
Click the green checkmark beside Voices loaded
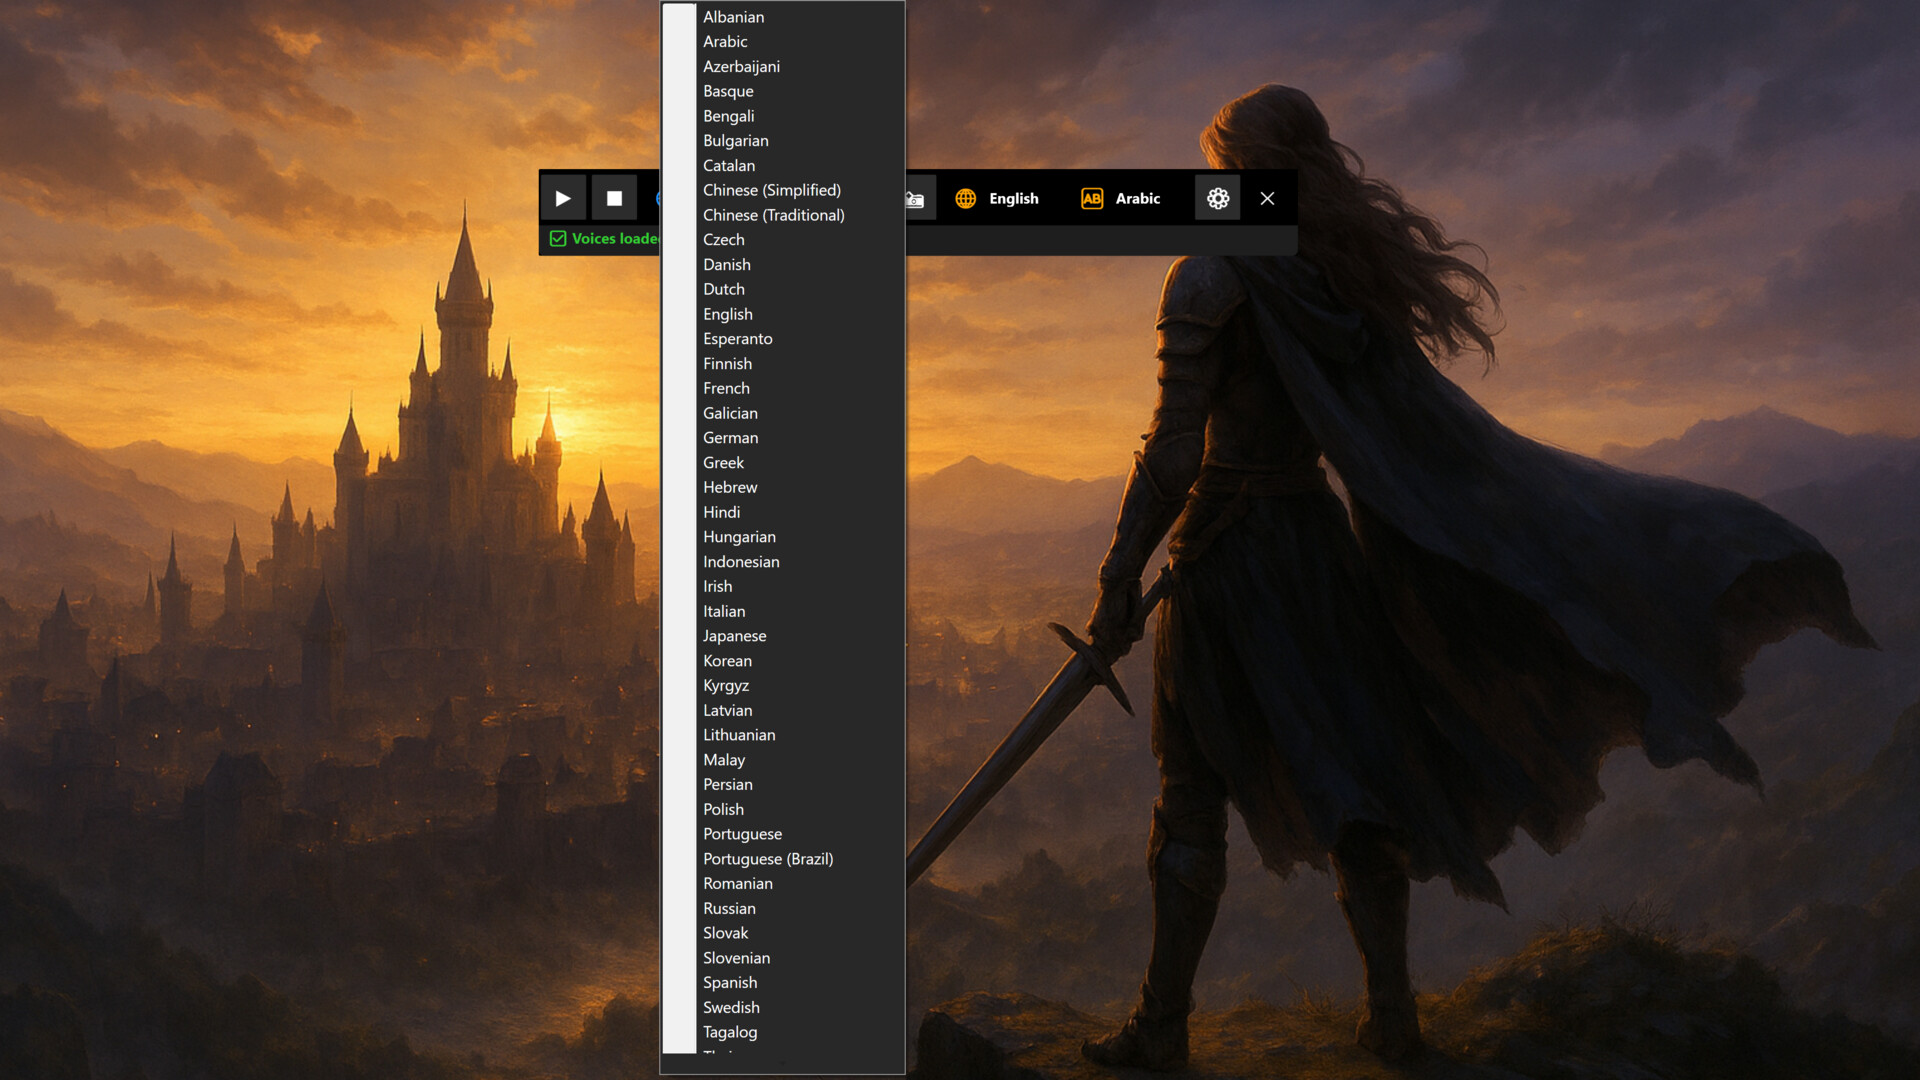click(558, 239)
